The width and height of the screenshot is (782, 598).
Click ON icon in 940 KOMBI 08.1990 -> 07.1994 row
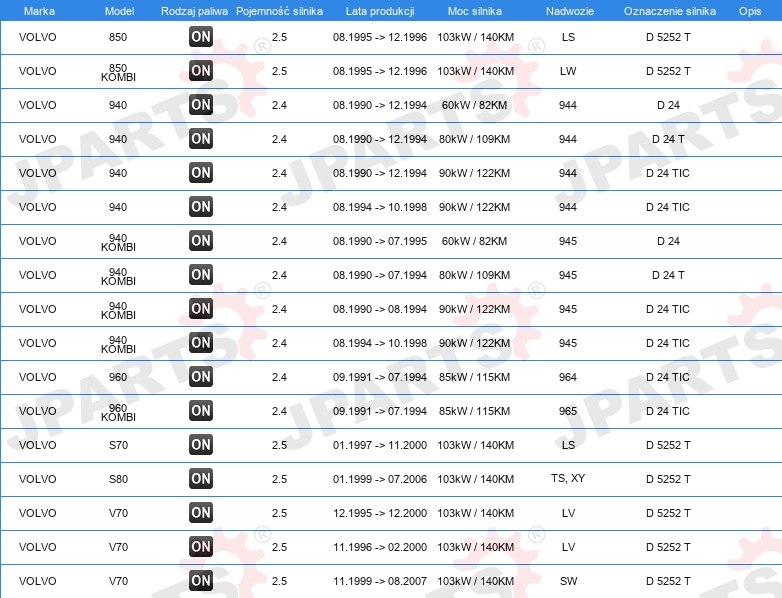(x=201, y=275)
